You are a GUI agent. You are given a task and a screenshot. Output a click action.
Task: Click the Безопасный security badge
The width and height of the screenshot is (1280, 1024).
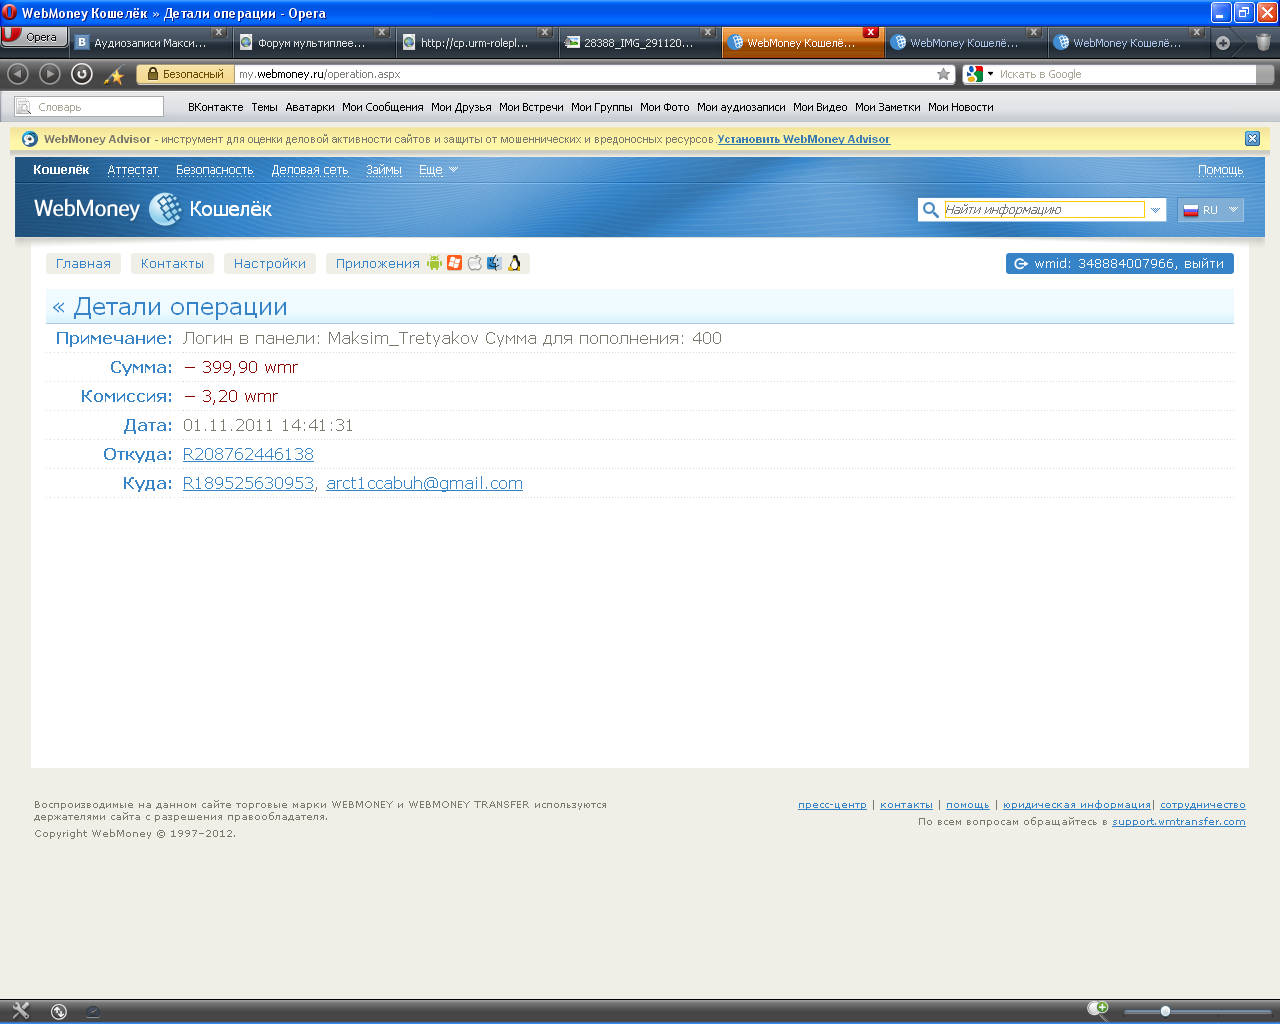[185, 74]
